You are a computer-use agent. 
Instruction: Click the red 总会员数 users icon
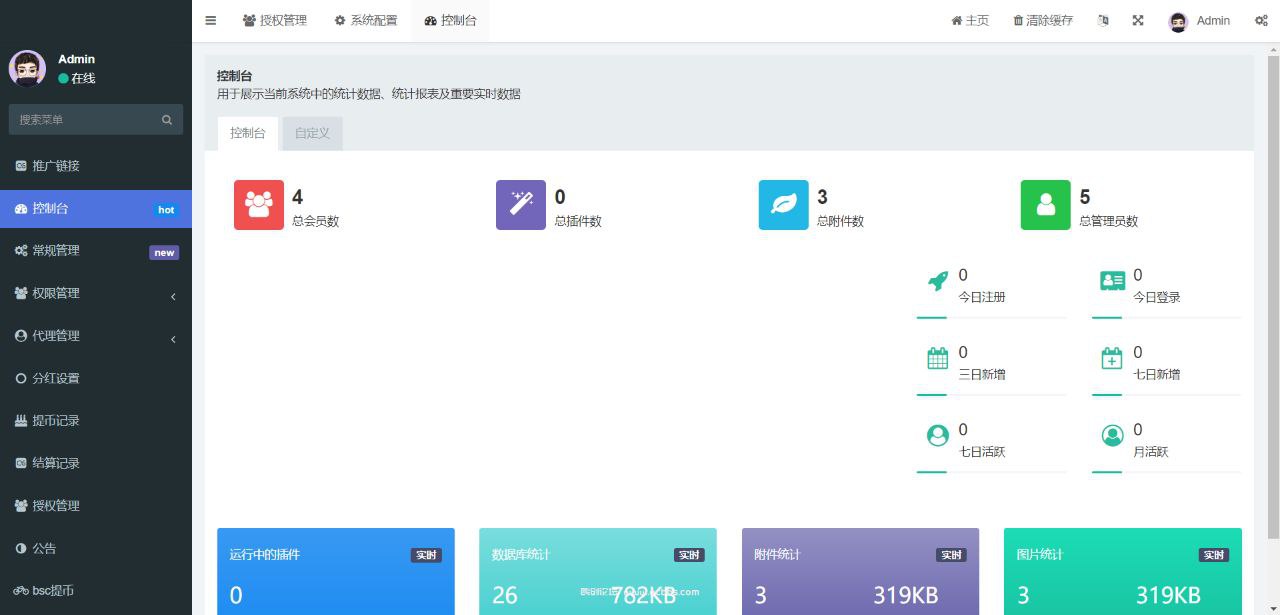coord(259,205)
